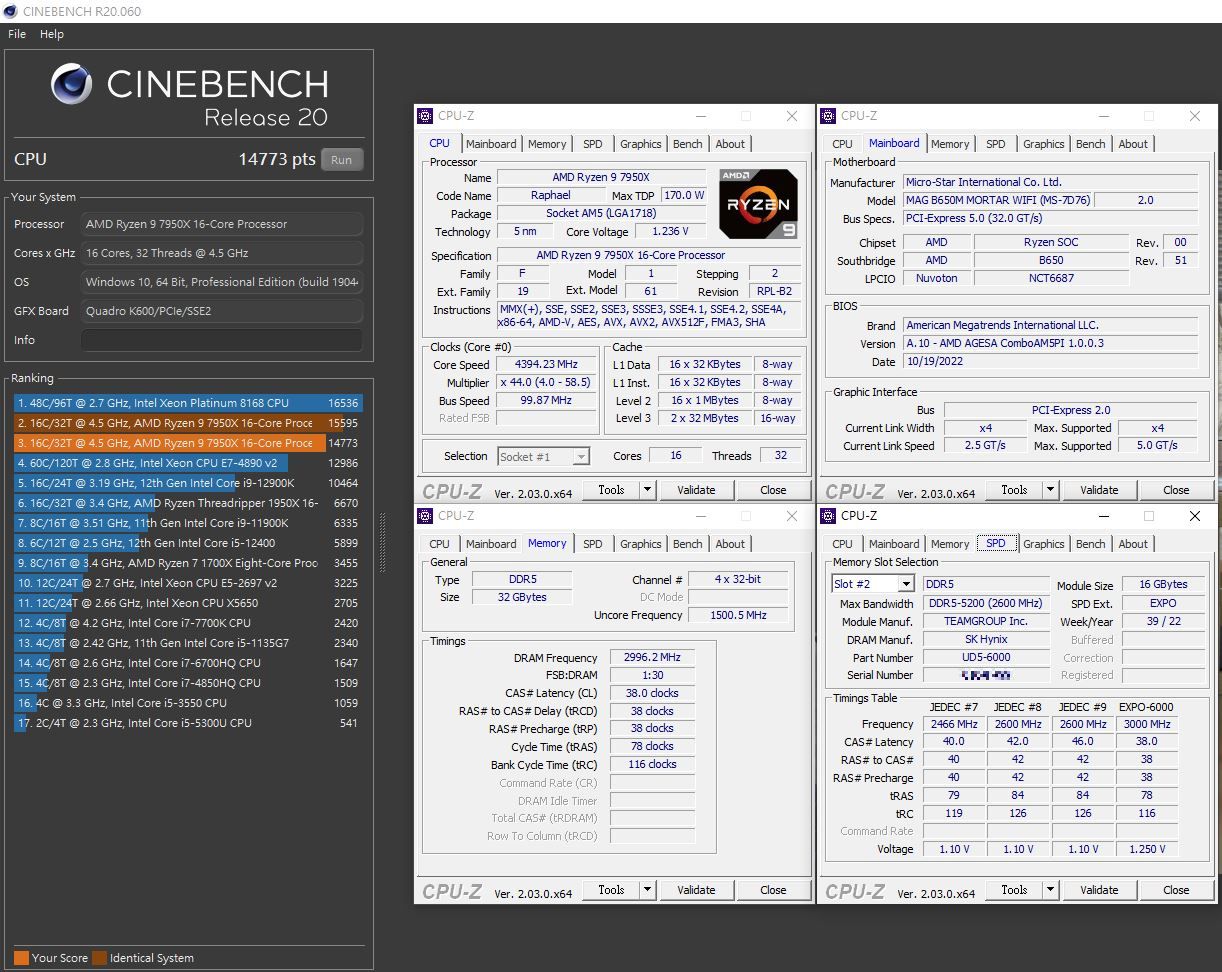
Task: Click Validate in the Mainboard window
Action: pos(1099,490)
